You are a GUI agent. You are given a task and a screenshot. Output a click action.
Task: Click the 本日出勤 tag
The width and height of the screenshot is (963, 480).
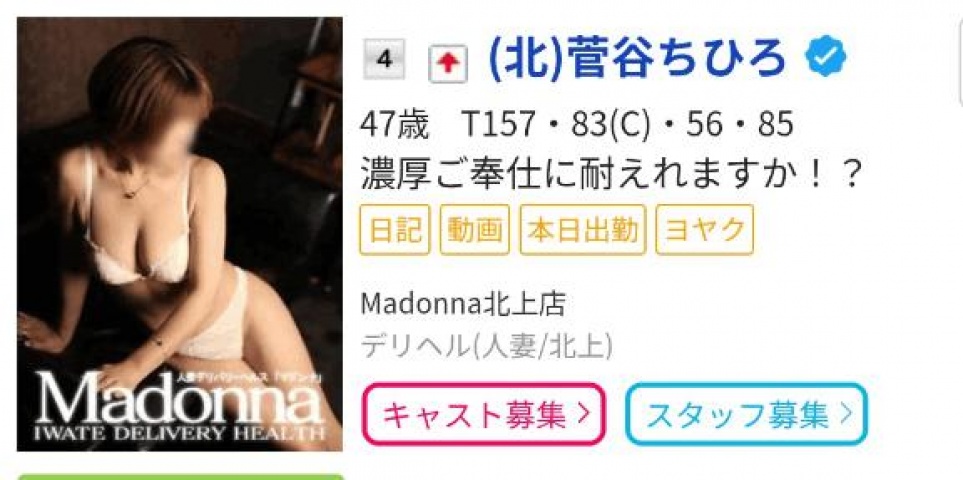(583, 230)
